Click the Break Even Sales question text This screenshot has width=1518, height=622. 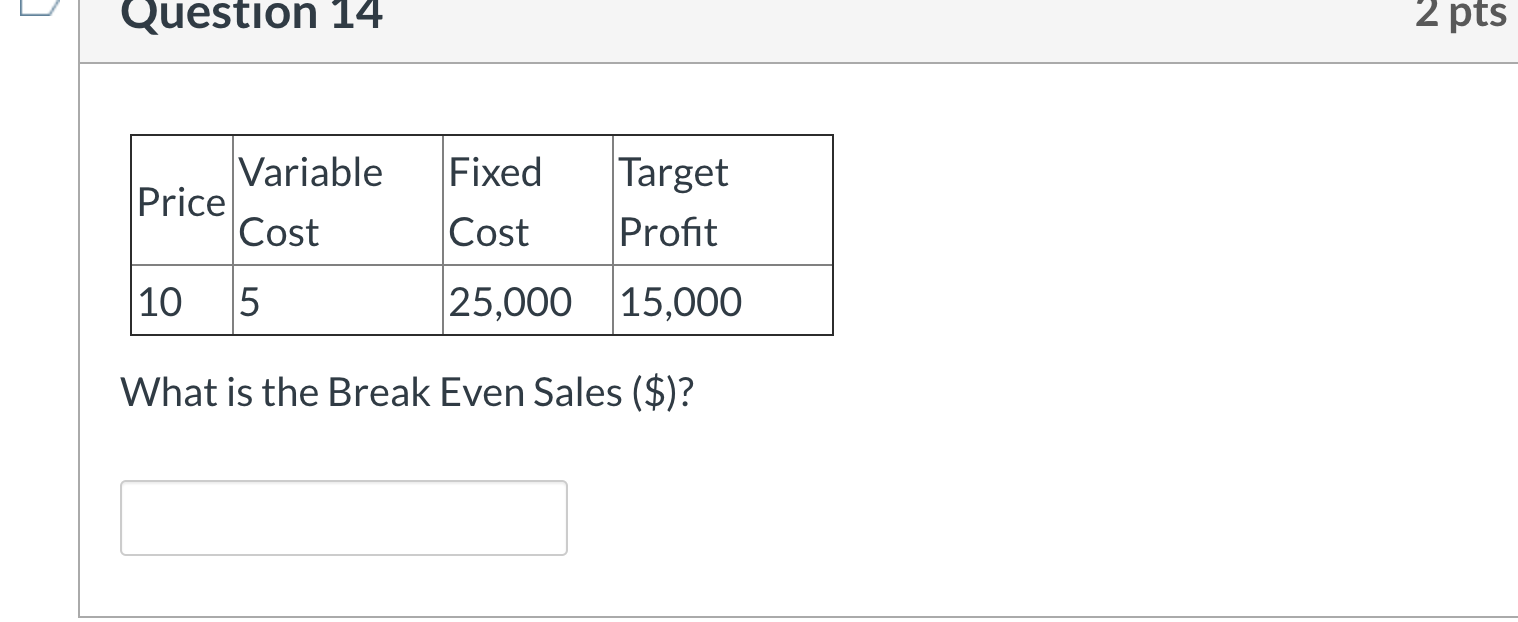[x=406, y=391]
